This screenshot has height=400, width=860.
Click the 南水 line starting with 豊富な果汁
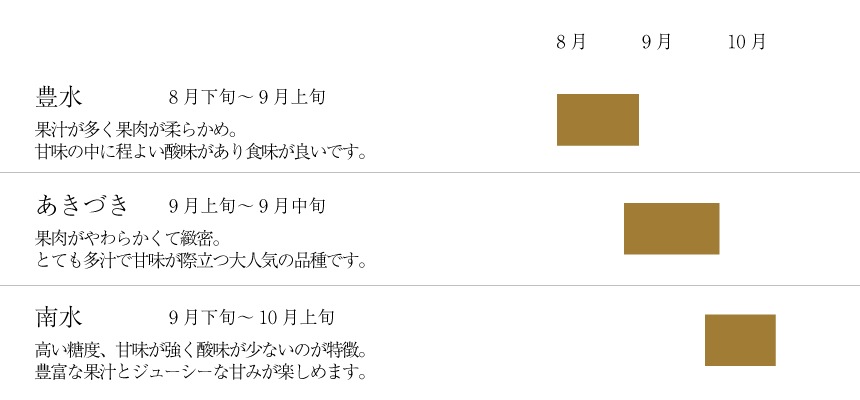202,373
